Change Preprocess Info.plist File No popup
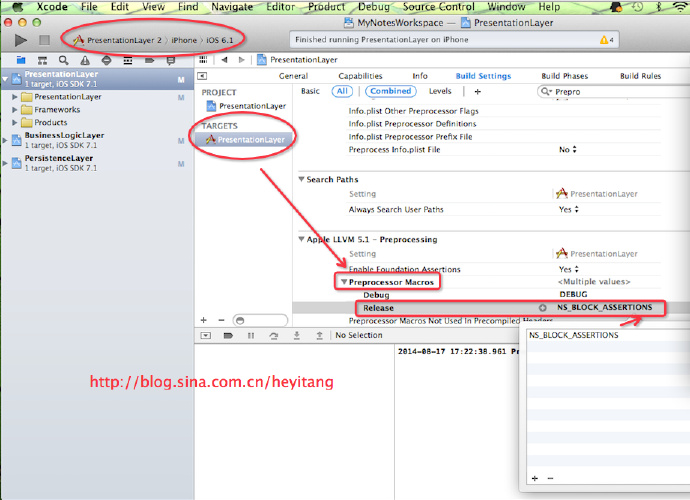Image resolution: width=690 pixels, height=500 pixels. 568,150
